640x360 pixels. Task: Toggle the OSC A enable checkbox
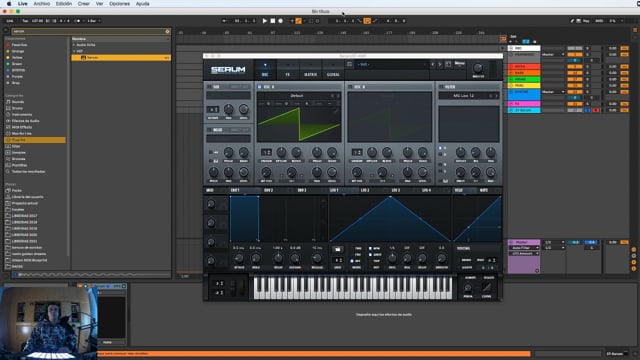260,87
